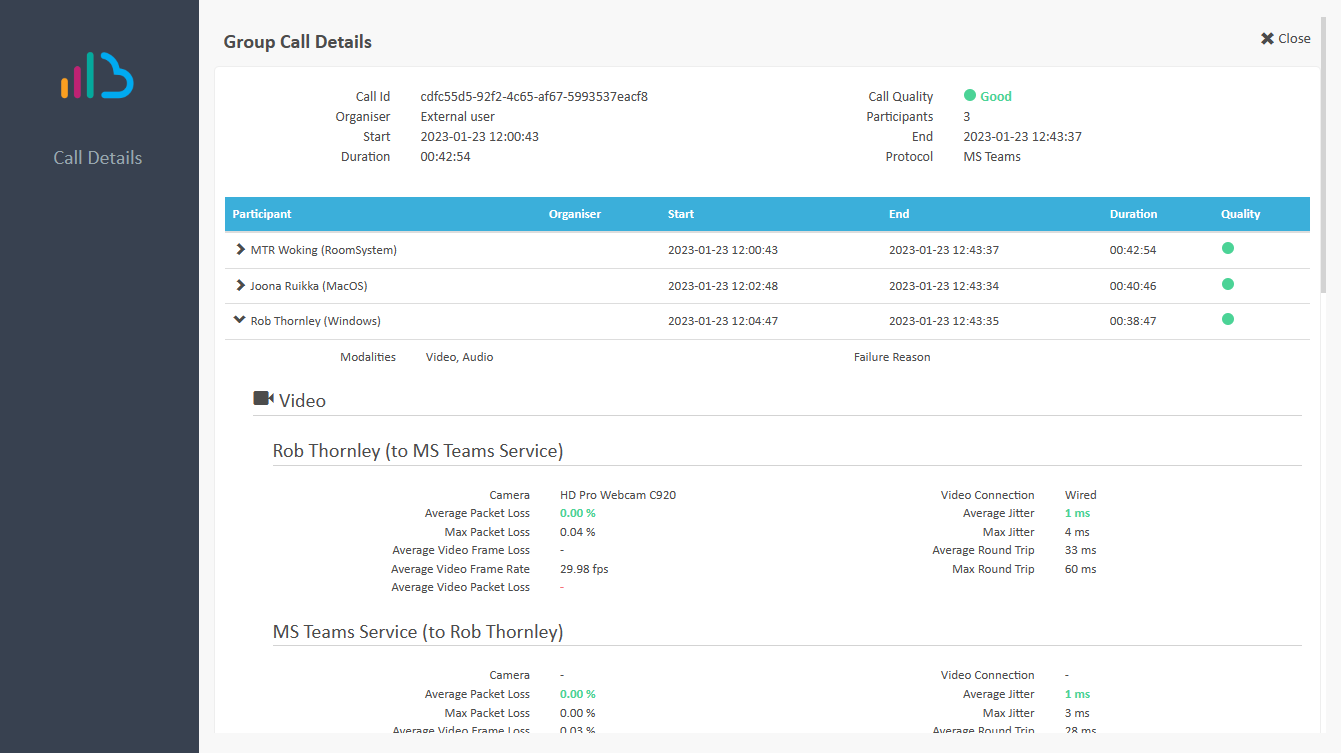Select the Call Id value cdfc55d5-92f2-4c65-af67-5993537eacf8
Screen dimensions: 1341x753
(534, 97)
